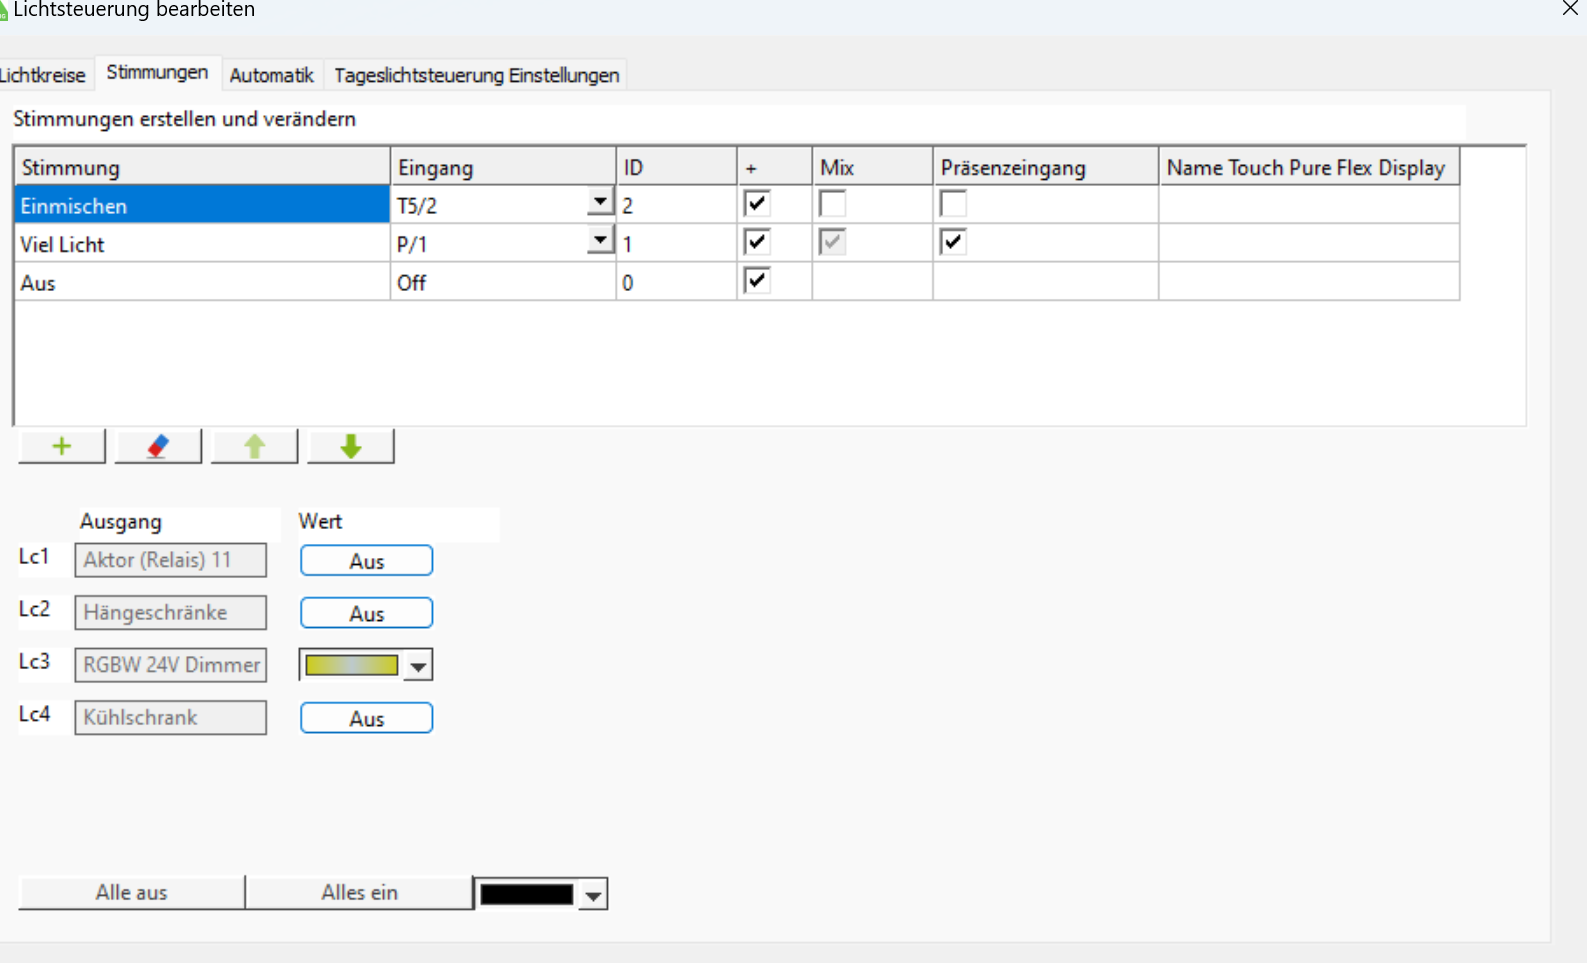This screenshot has height=963, width=1587.
Task: Click the Stimmung column header
Action: [x=202, y=167]
